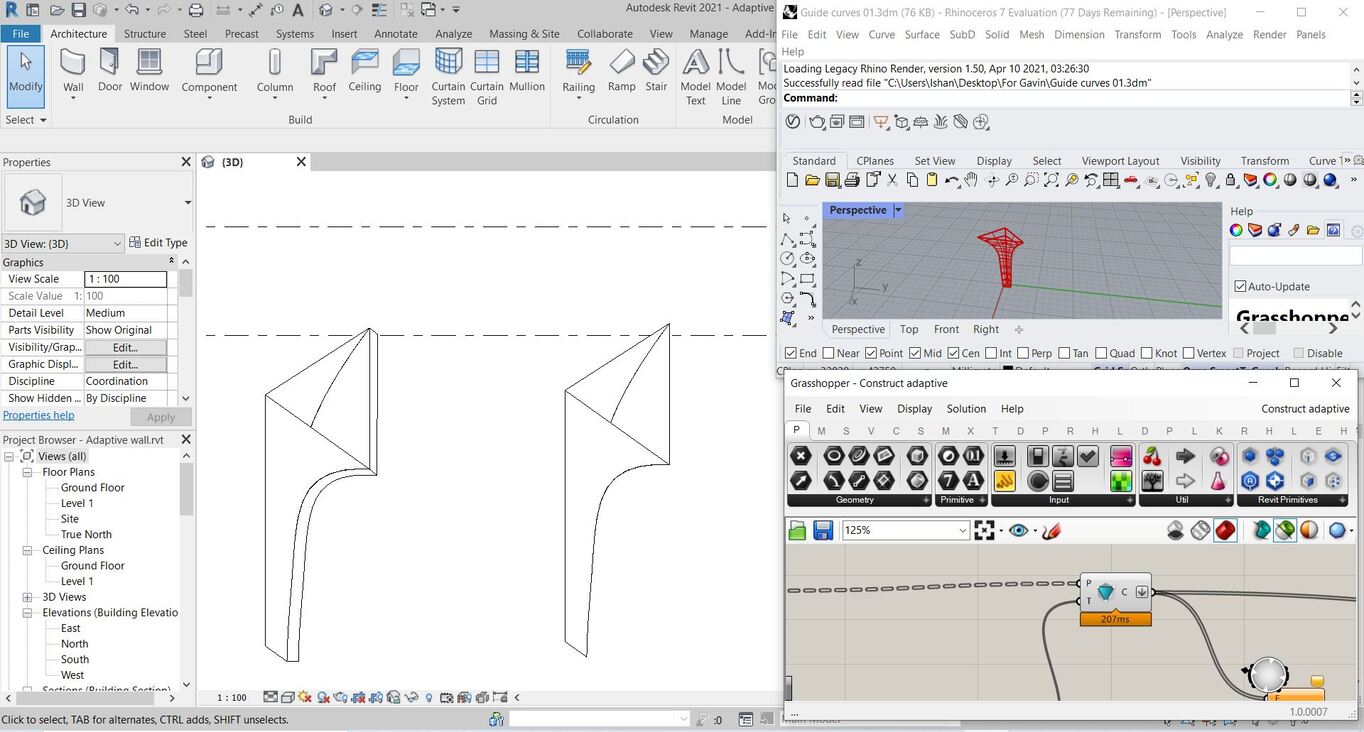Select the Top viewport tab in Rhino
The width and height of the screenshot is (1364, 732).
point(908,329)
